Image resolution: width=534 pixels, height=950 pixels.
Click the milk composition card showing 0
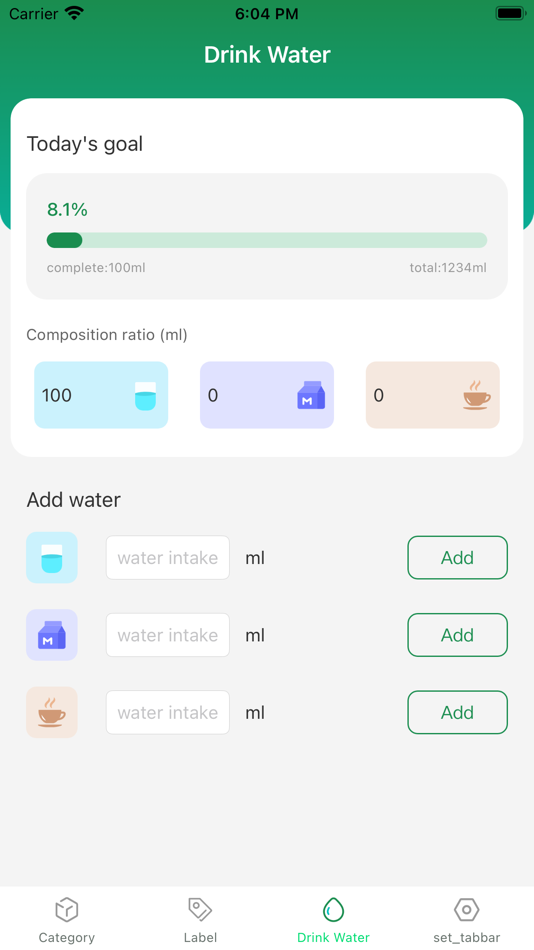267,395
